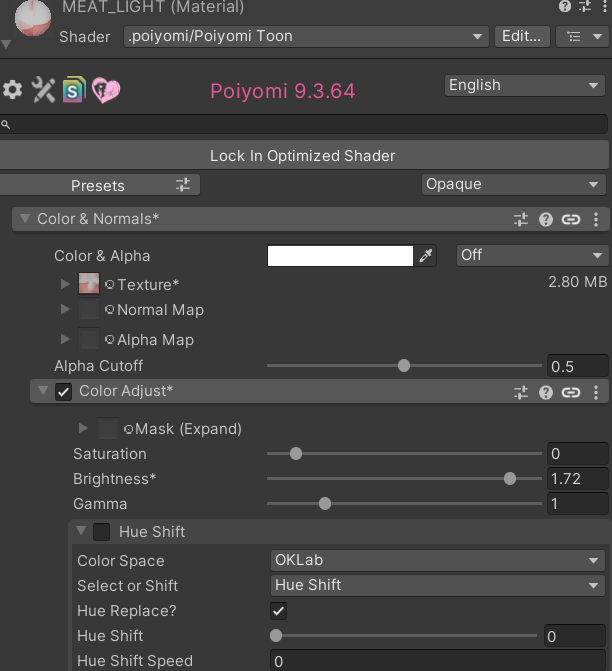Click the animation marker icon beside Alpha Map
The width and height of the screenshot is (612, 671).
(110, 340)
